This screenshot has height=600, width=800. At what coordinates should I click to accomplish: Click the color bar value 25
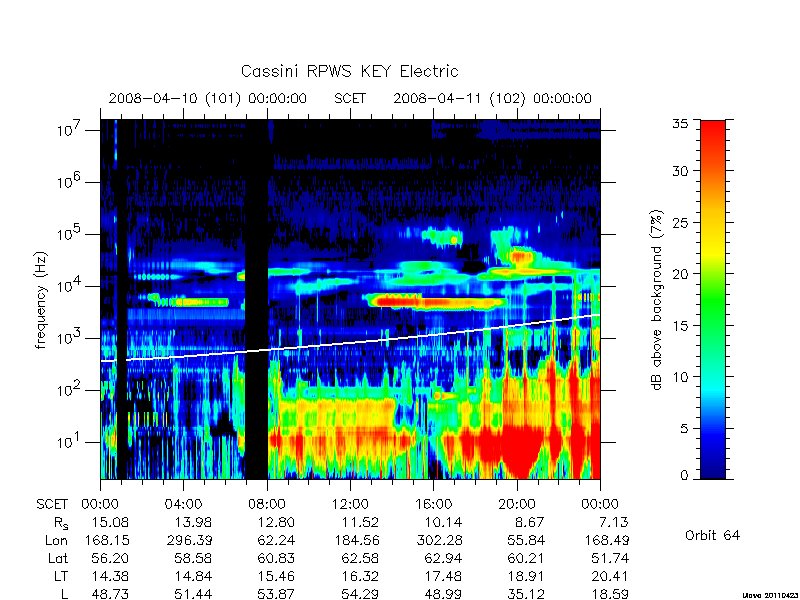[681, 222]
